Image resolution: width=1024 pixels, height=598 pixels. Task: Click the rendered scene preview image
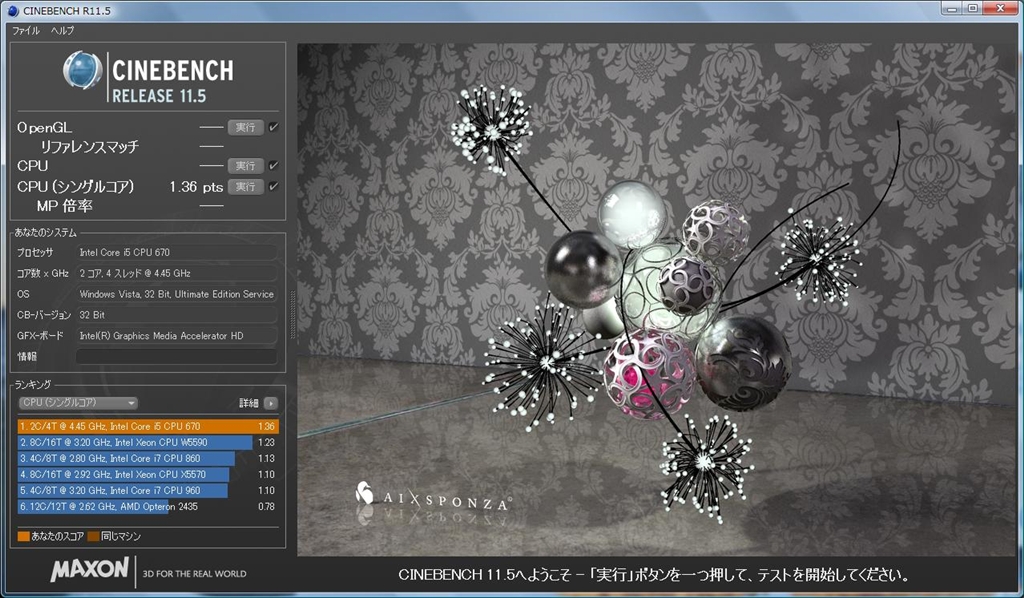click(x=657, y=300)
